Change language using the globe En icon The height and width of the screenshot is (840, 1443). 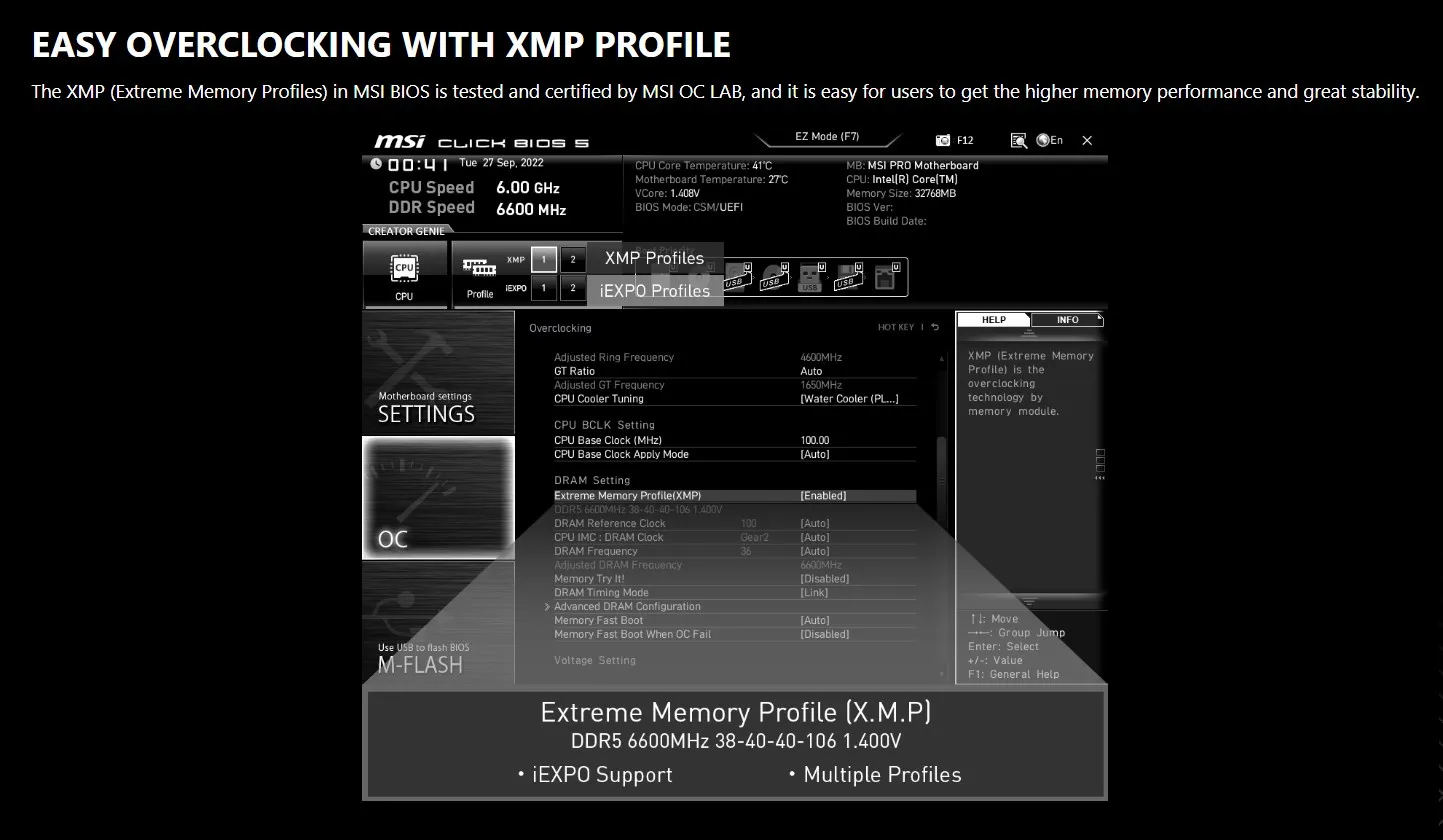coord(1049,141)
